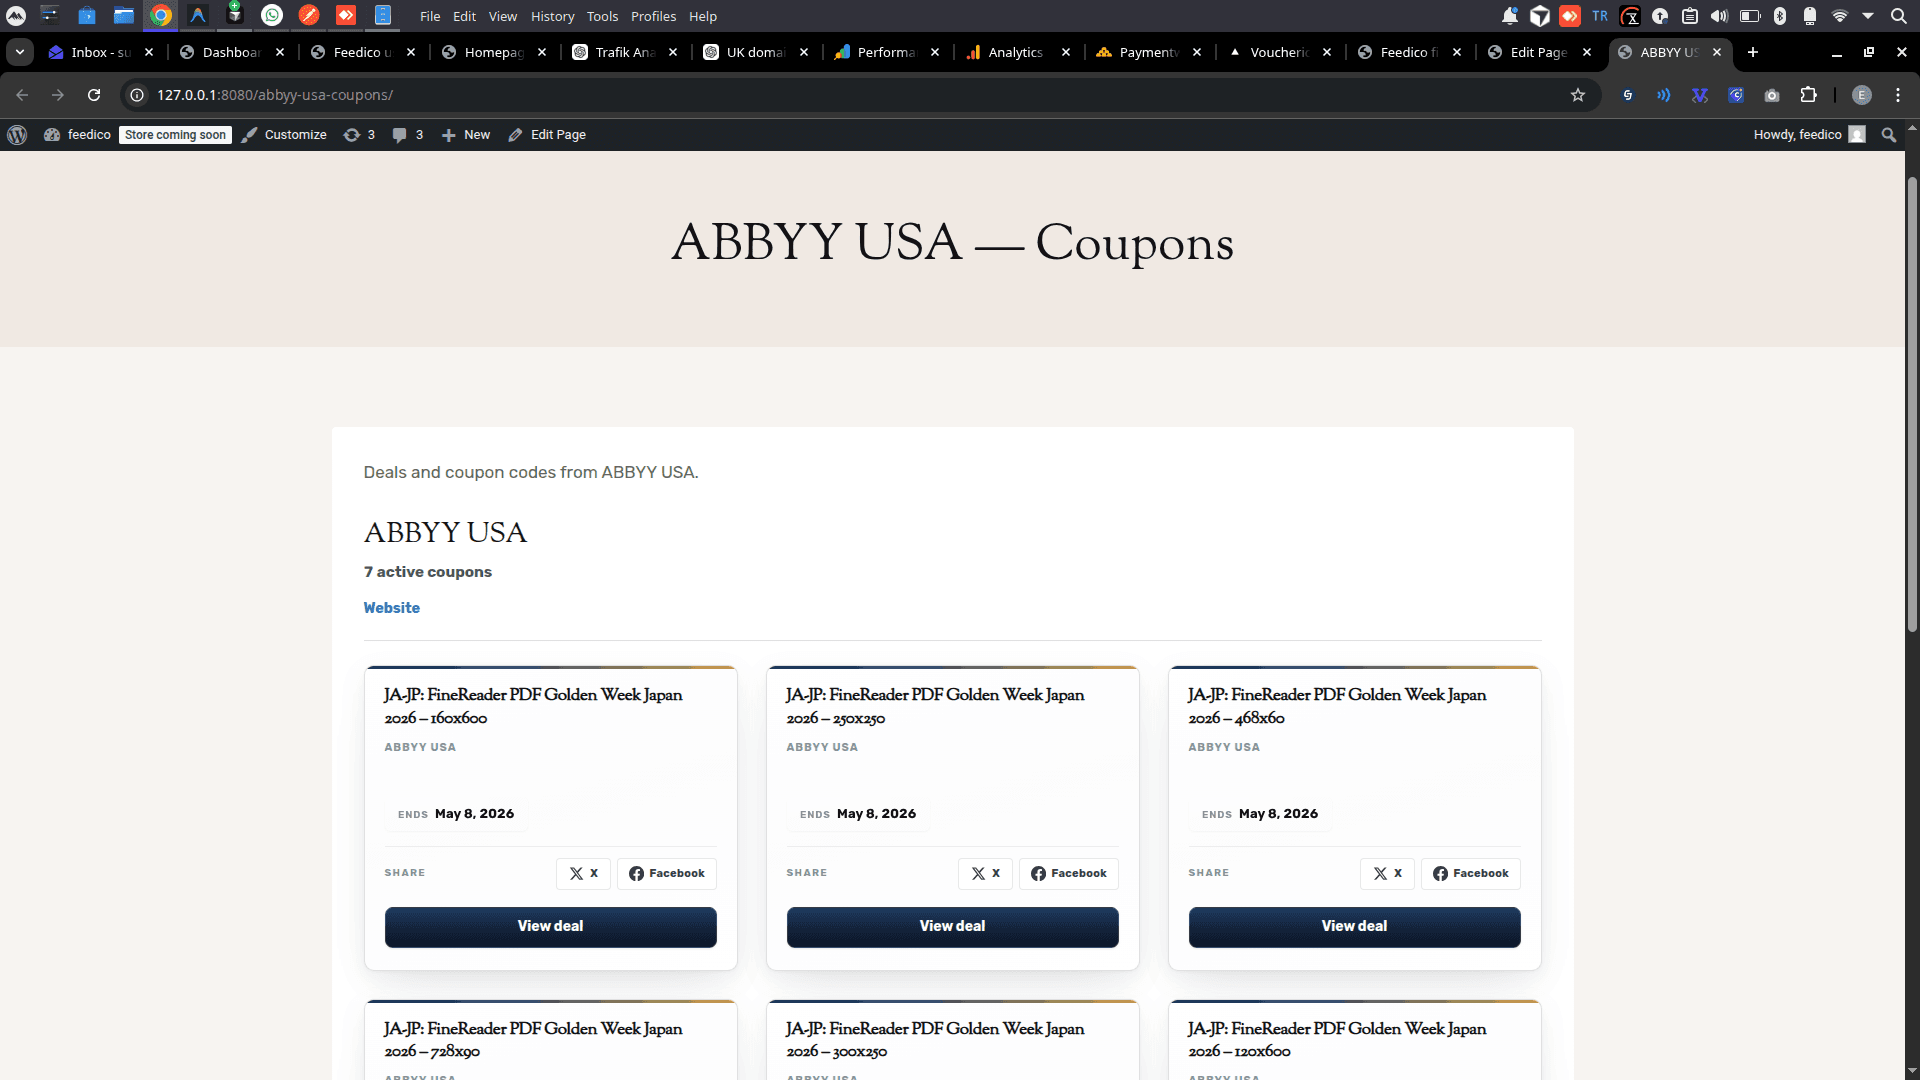
Task: Close the Homepage tab
Action: [x=542, y=52]
